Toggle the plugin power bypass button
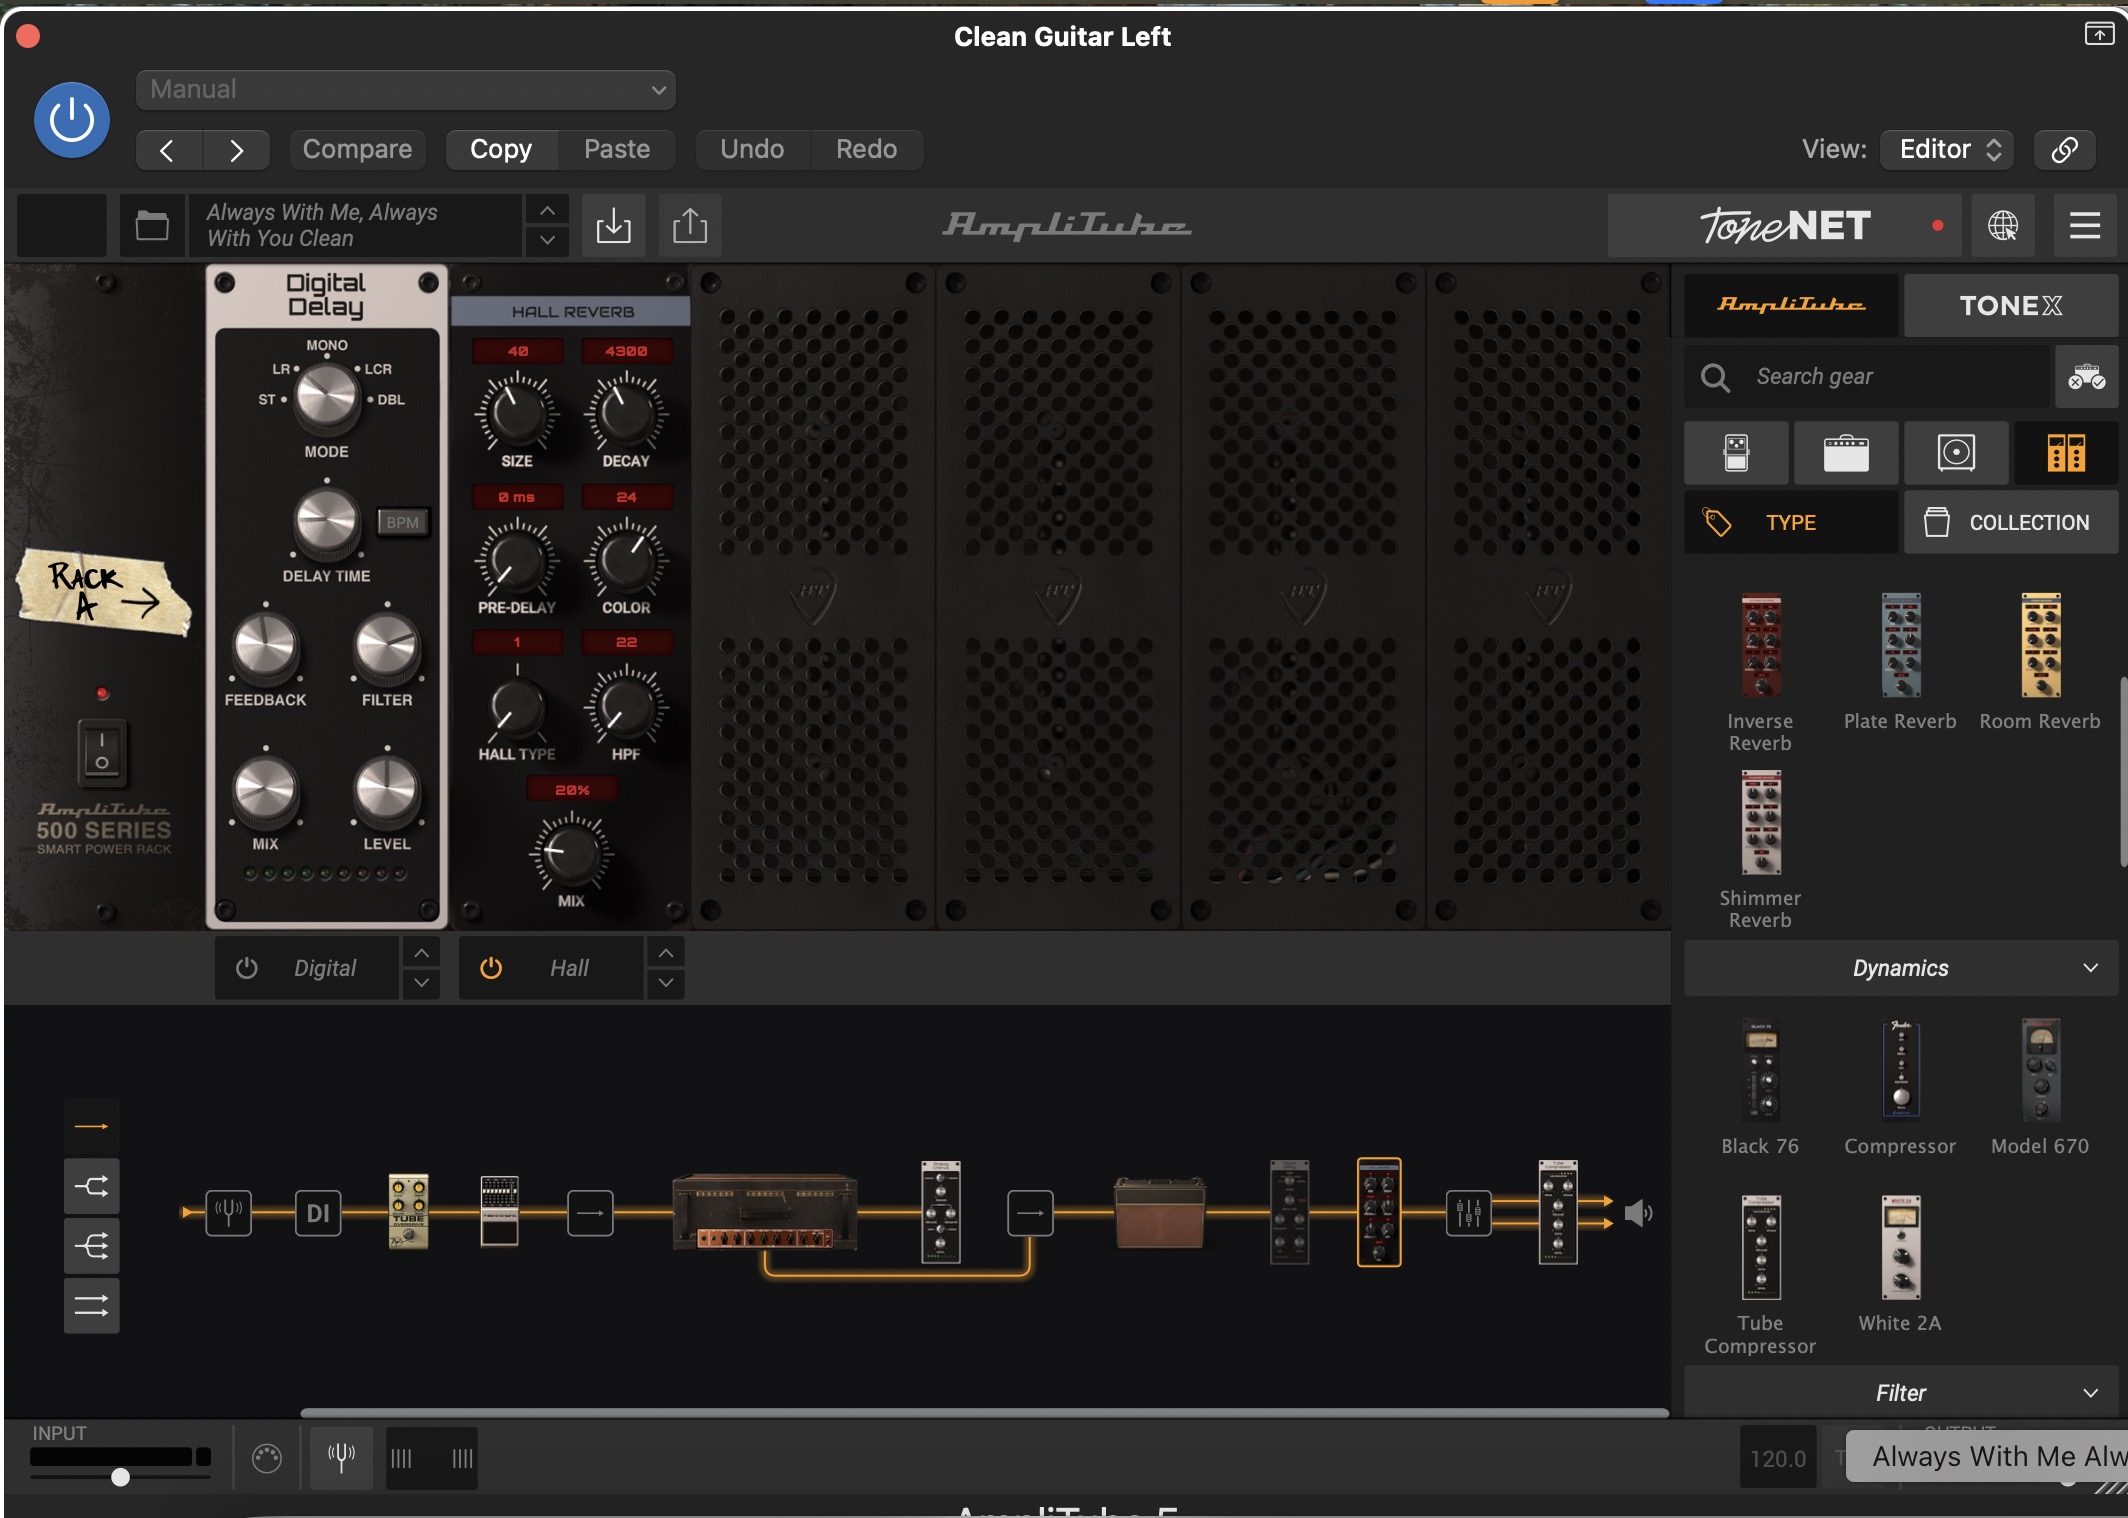The width and height of the screenshot is (2128, 1518). pos(72,120)
